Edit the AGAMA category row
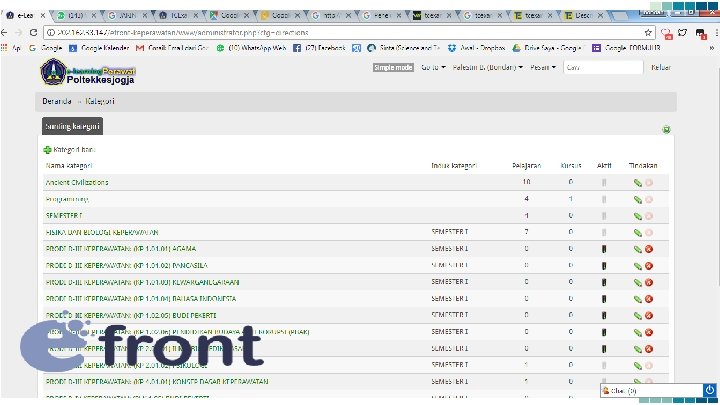 click(x=637, y=249)
